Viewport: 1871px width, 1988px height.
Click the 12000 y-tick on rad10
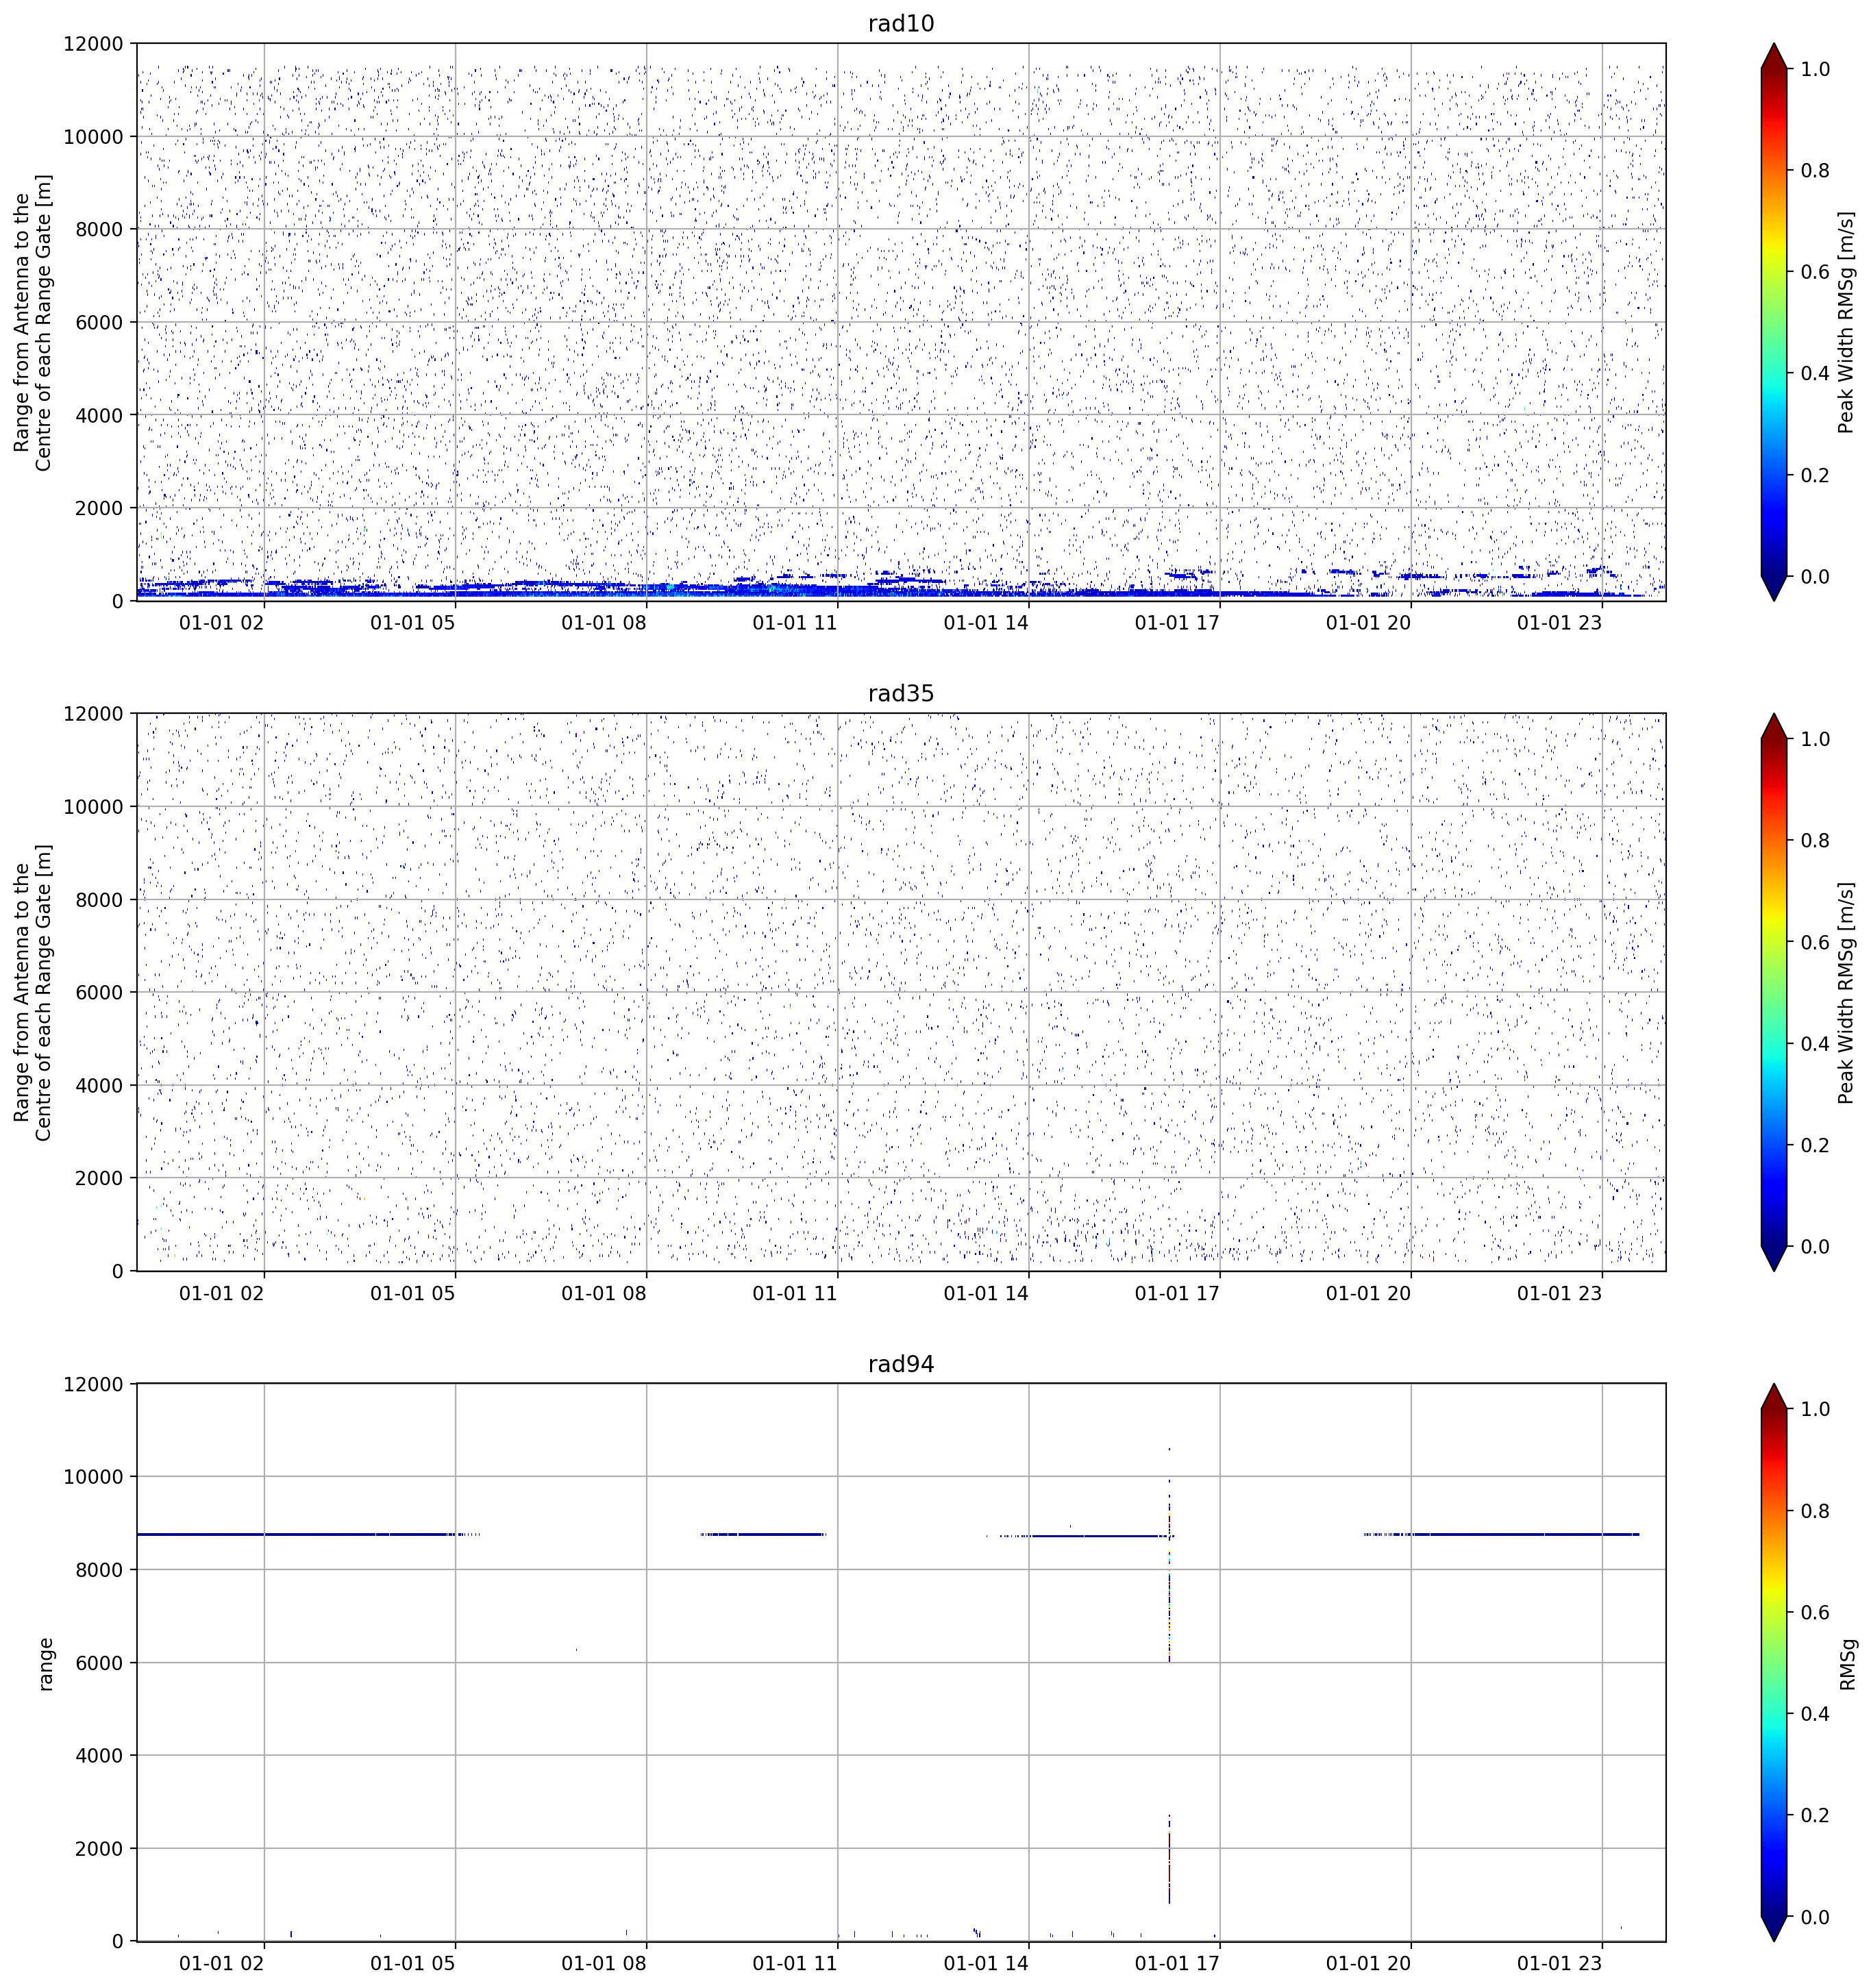click(x=93, y=44)
